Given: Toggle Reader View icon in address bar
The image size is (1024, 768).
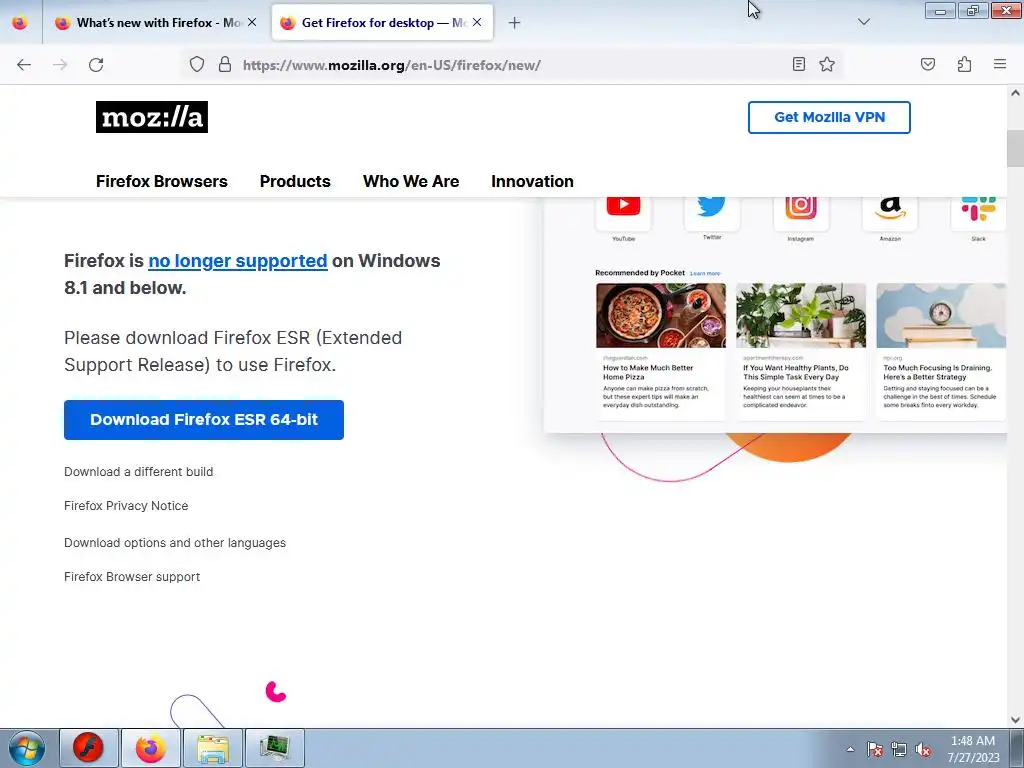Looking at the screenshot, I should coord(798,64).
